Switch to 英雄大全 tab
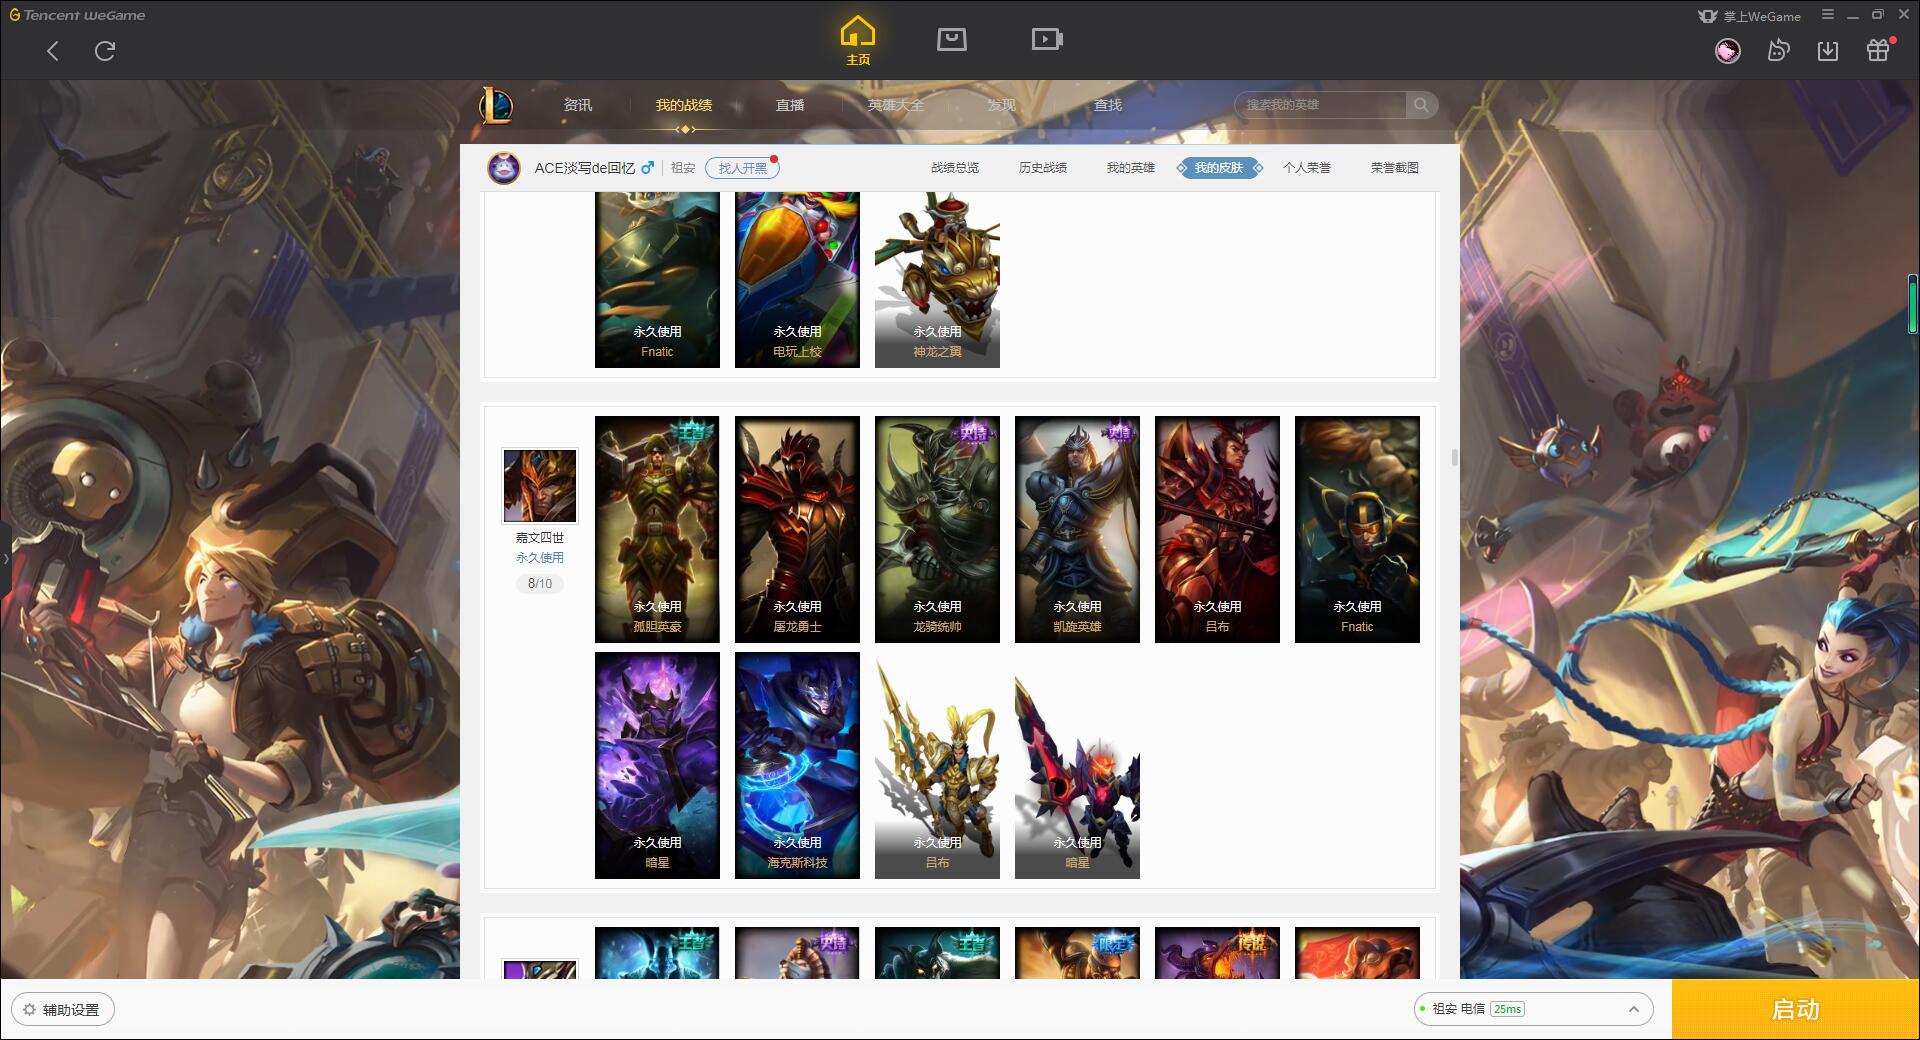The width and height of the screenshot is (1920, 1040). click(896, 105)
